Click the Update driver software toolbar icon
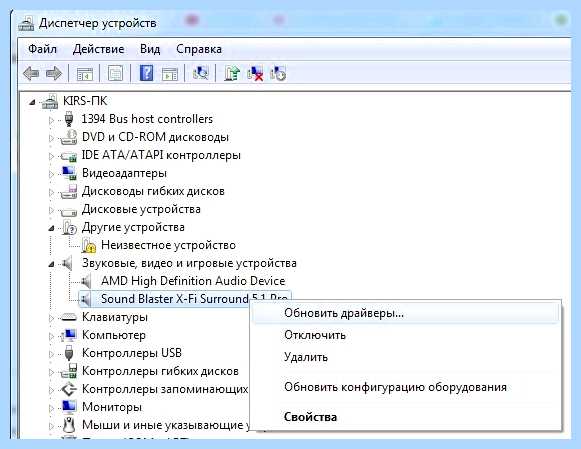 pos(232,73)
